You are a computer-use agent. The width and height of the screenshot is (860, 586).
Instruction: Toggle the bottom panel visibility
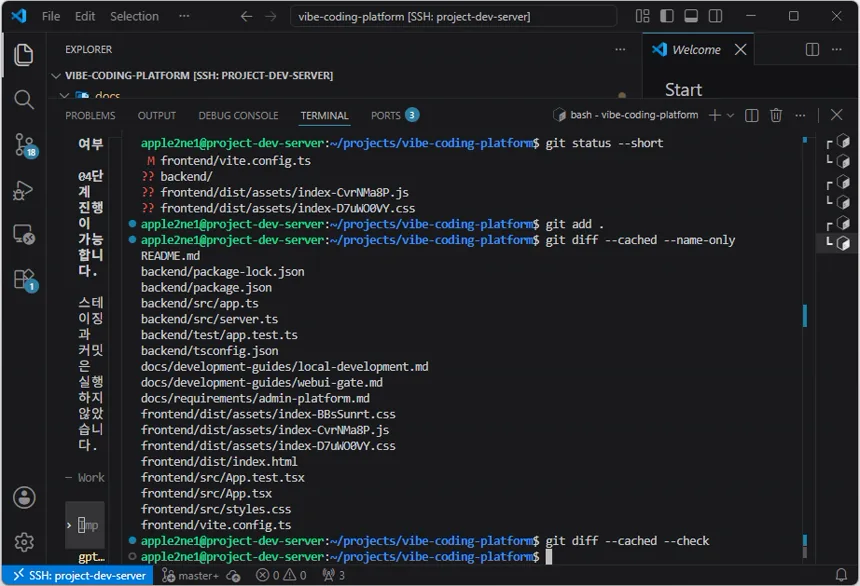[x=691, y=16]
